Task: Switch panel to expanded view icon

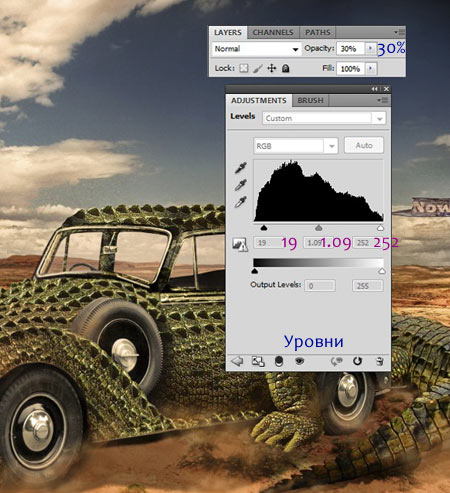Action: (x=258, y=361)
